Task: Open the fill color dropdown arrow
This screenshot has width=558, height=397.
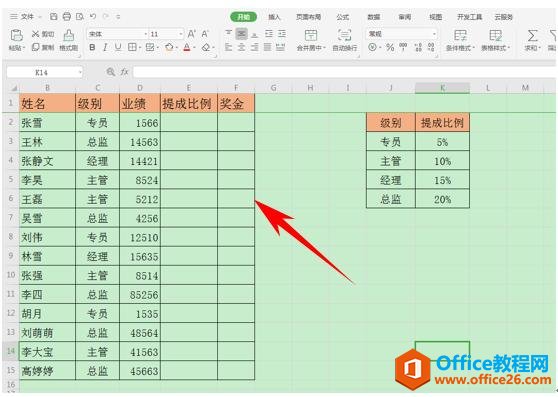Action: 177,48
